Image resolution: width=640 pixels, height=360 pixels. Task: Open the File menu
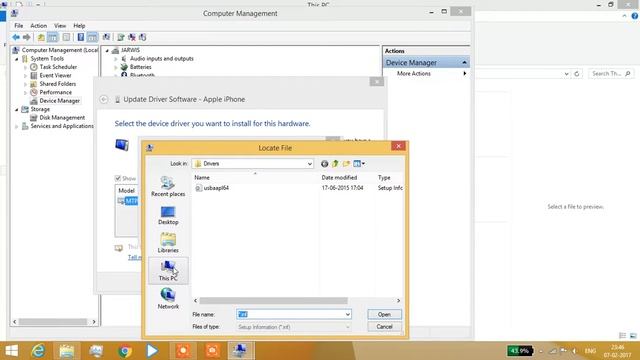coord(19,26)
